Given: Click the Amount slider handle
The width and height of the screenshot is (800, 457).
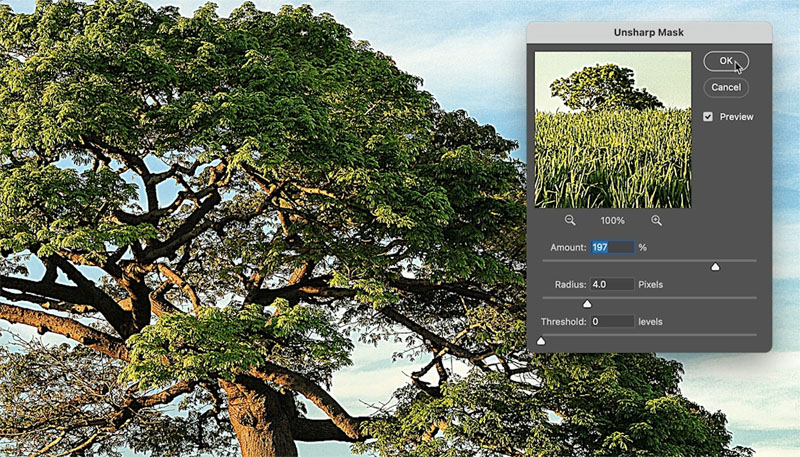Looking at the screenshot, I should point(715,267).
